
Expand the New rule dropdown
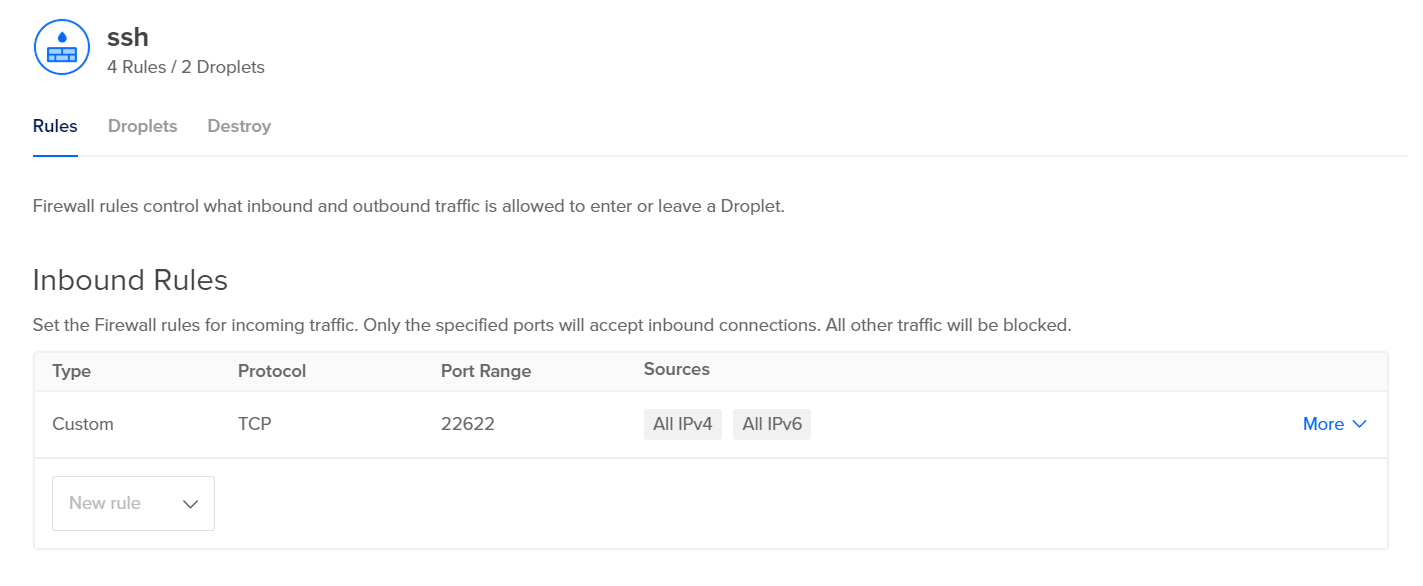(133, 503)
